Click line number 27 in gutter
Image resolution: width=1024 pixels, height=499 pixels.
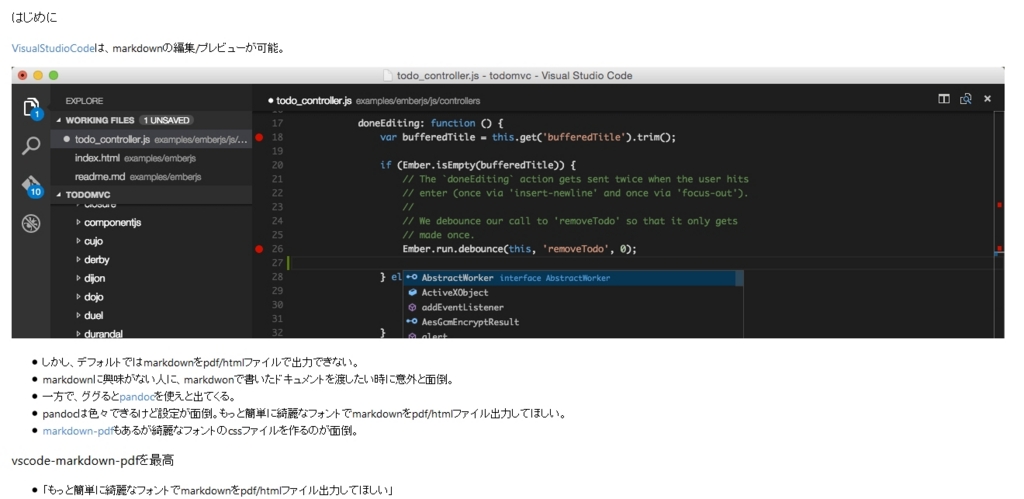click(x=278, y=263)
